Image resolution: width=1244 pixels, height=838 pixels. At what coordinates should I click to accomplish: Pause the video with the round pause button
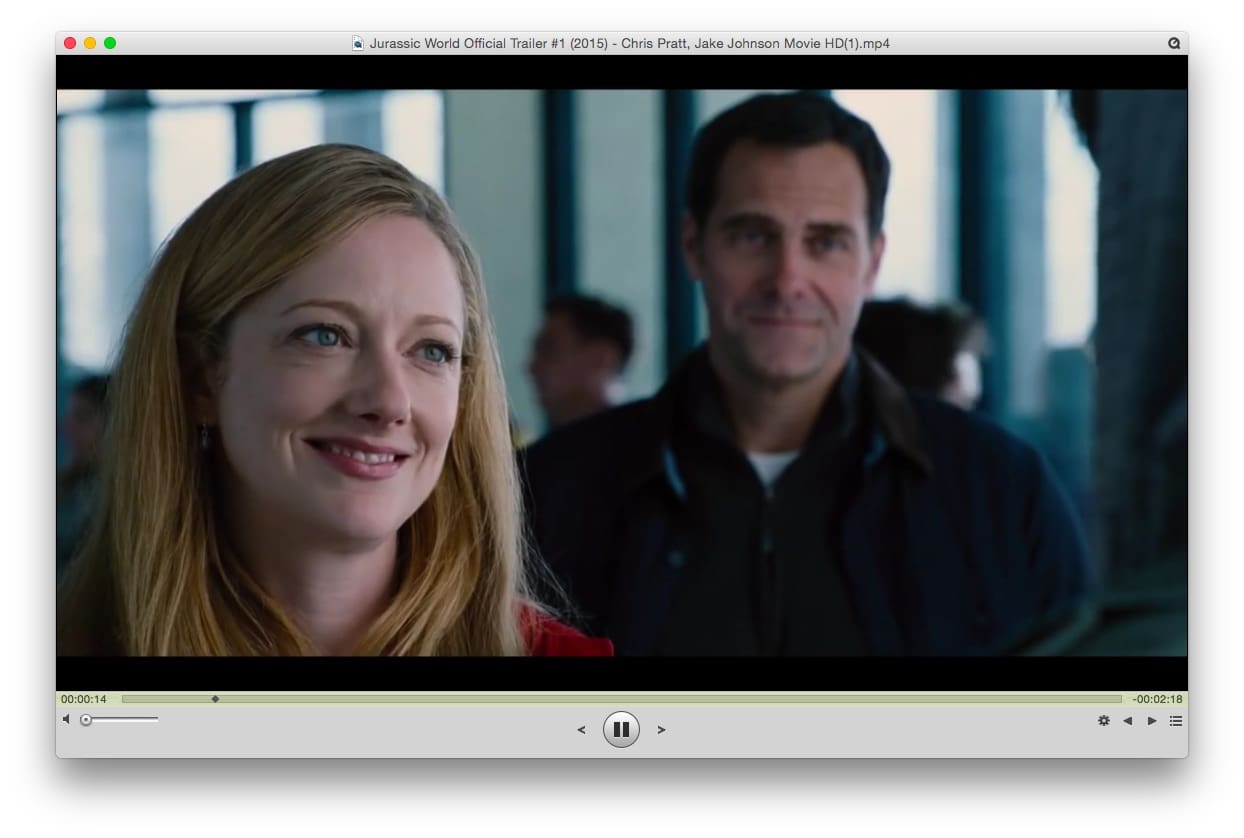[x=621, y=729]
